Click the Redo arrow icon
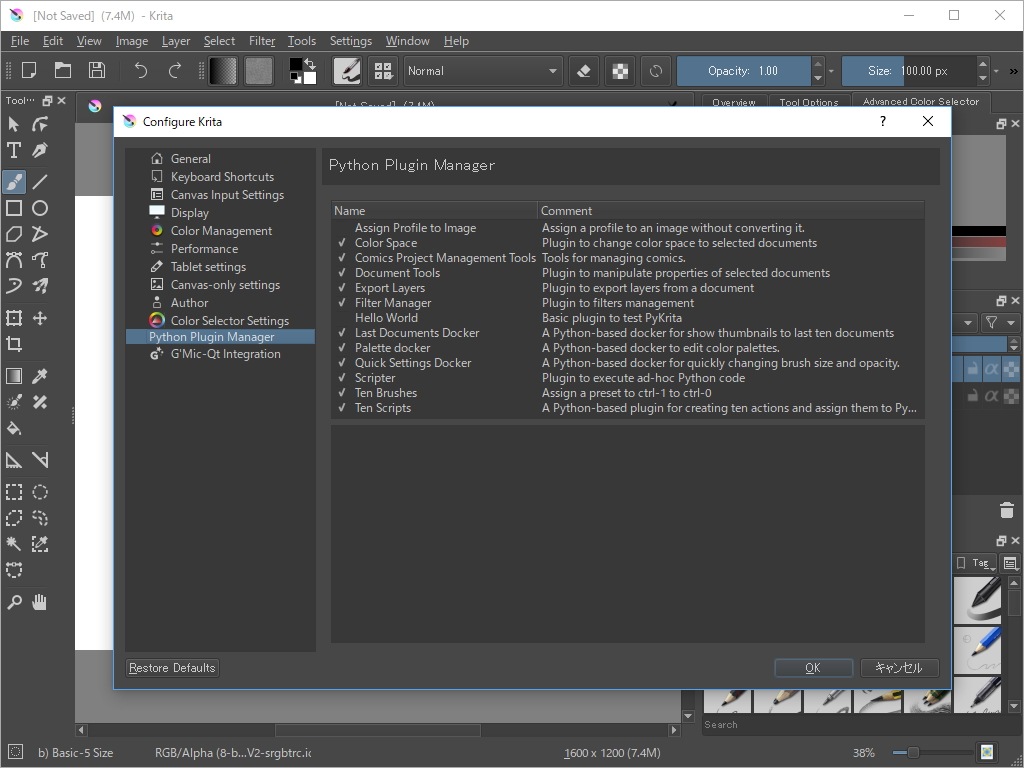1024x768 pixels. 174,71
